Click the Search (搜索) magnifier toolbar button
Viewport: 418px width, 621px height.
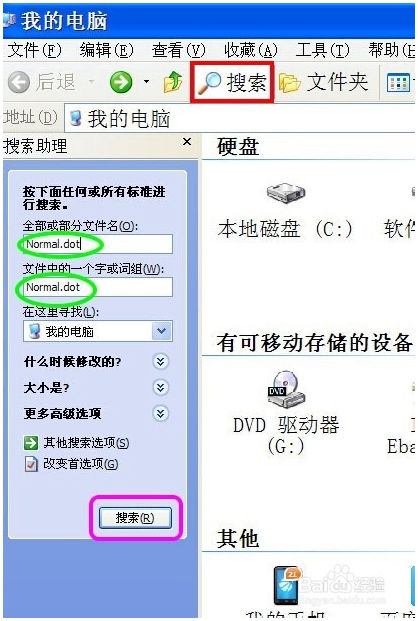tap(232, 82)
